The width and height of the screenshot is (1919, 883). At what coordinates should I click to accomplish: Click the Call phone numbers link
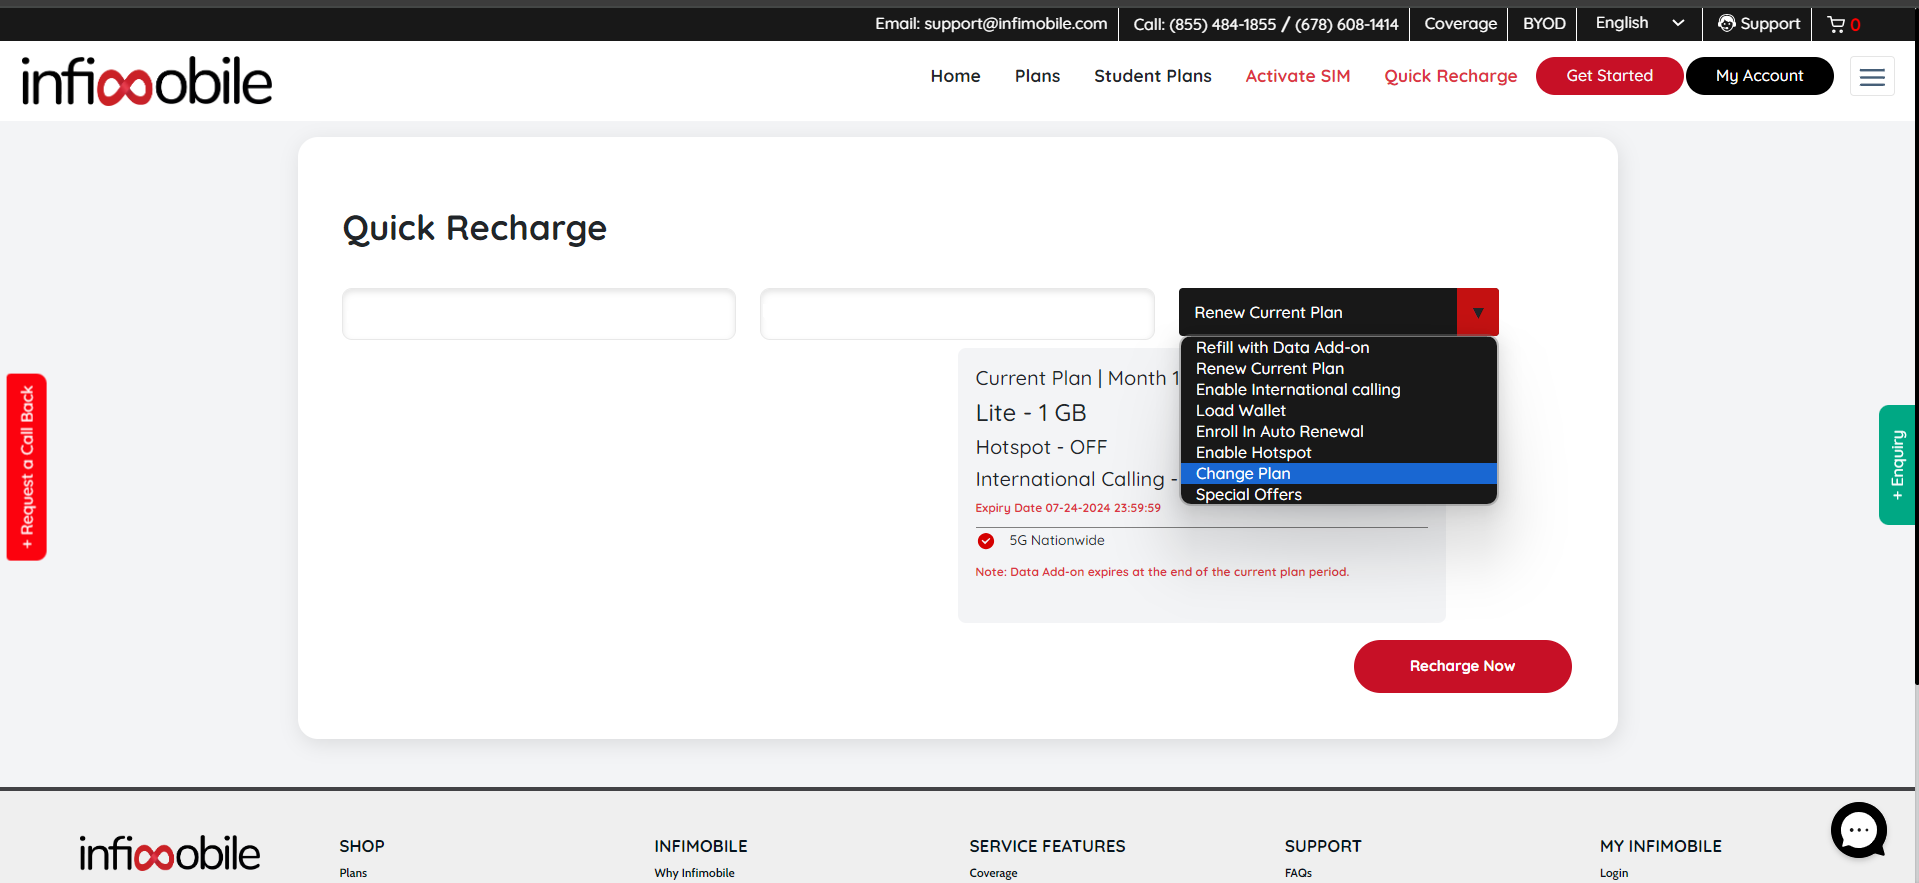pyautogui.click(x=1265, y=24)
